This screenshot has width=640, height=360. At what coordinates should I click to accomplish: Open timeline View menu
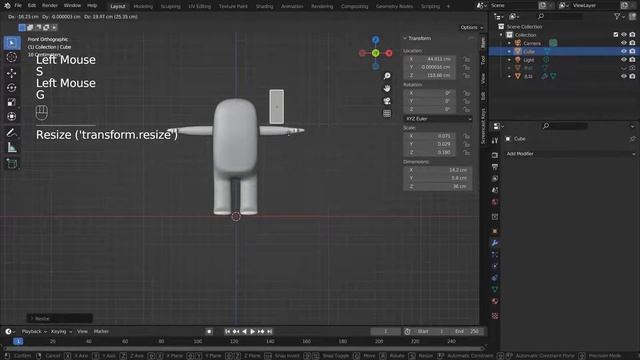pos(82,331)
